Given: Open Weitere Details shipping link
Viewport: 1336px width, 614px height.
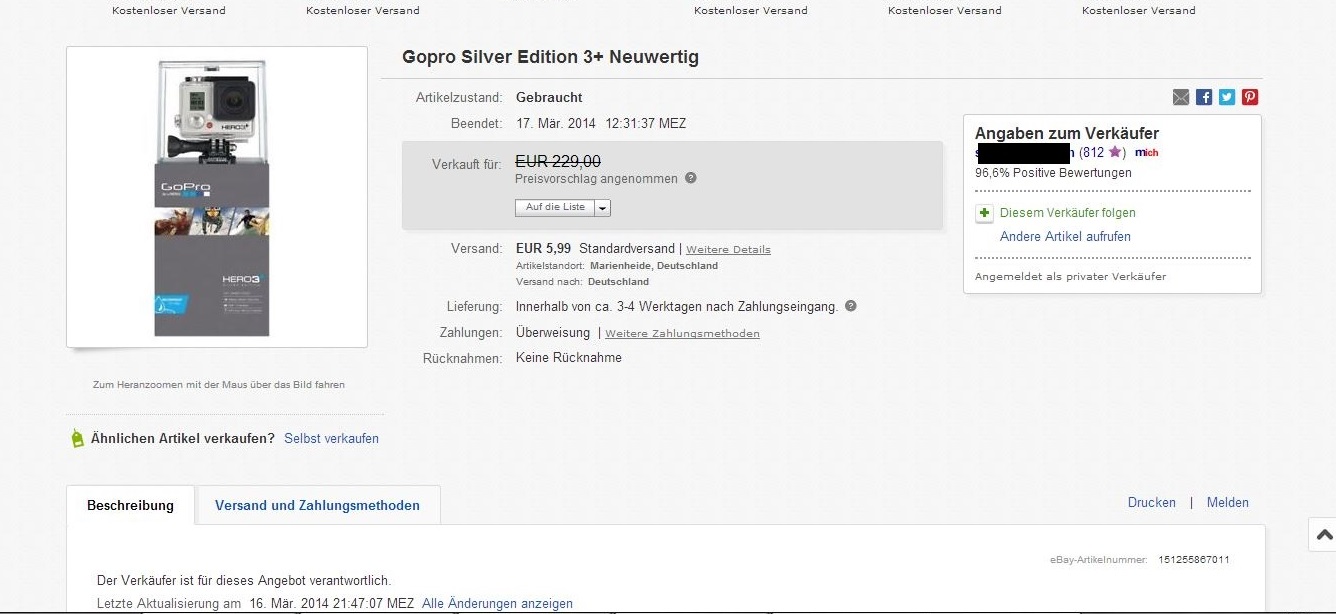Looking at the screenshot, I should tap(728, 249).
